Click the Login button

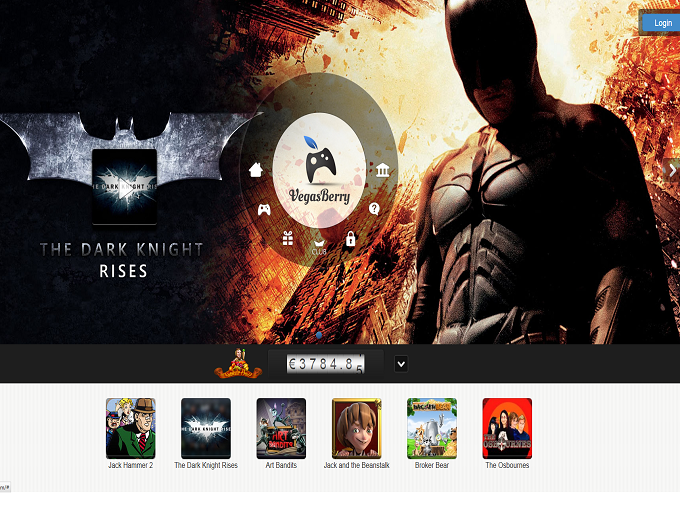click(x=663, y=23)
